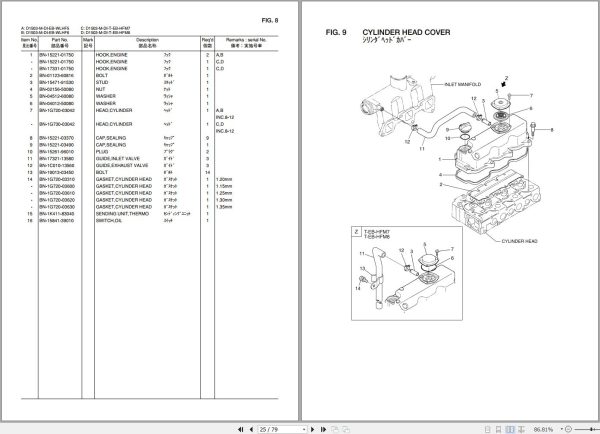Click the FIG. 9 CYLINDER HEAD COVER title
The image size is (600, 434).
388,33
